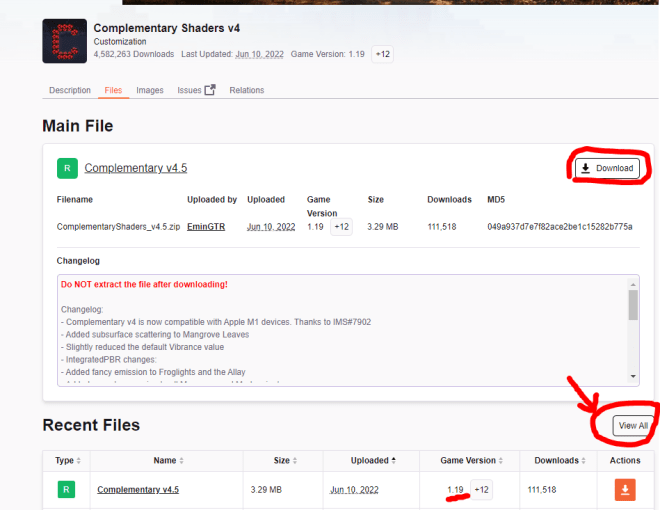
Task: Open the Description tab
Action: tap(70, 90)
